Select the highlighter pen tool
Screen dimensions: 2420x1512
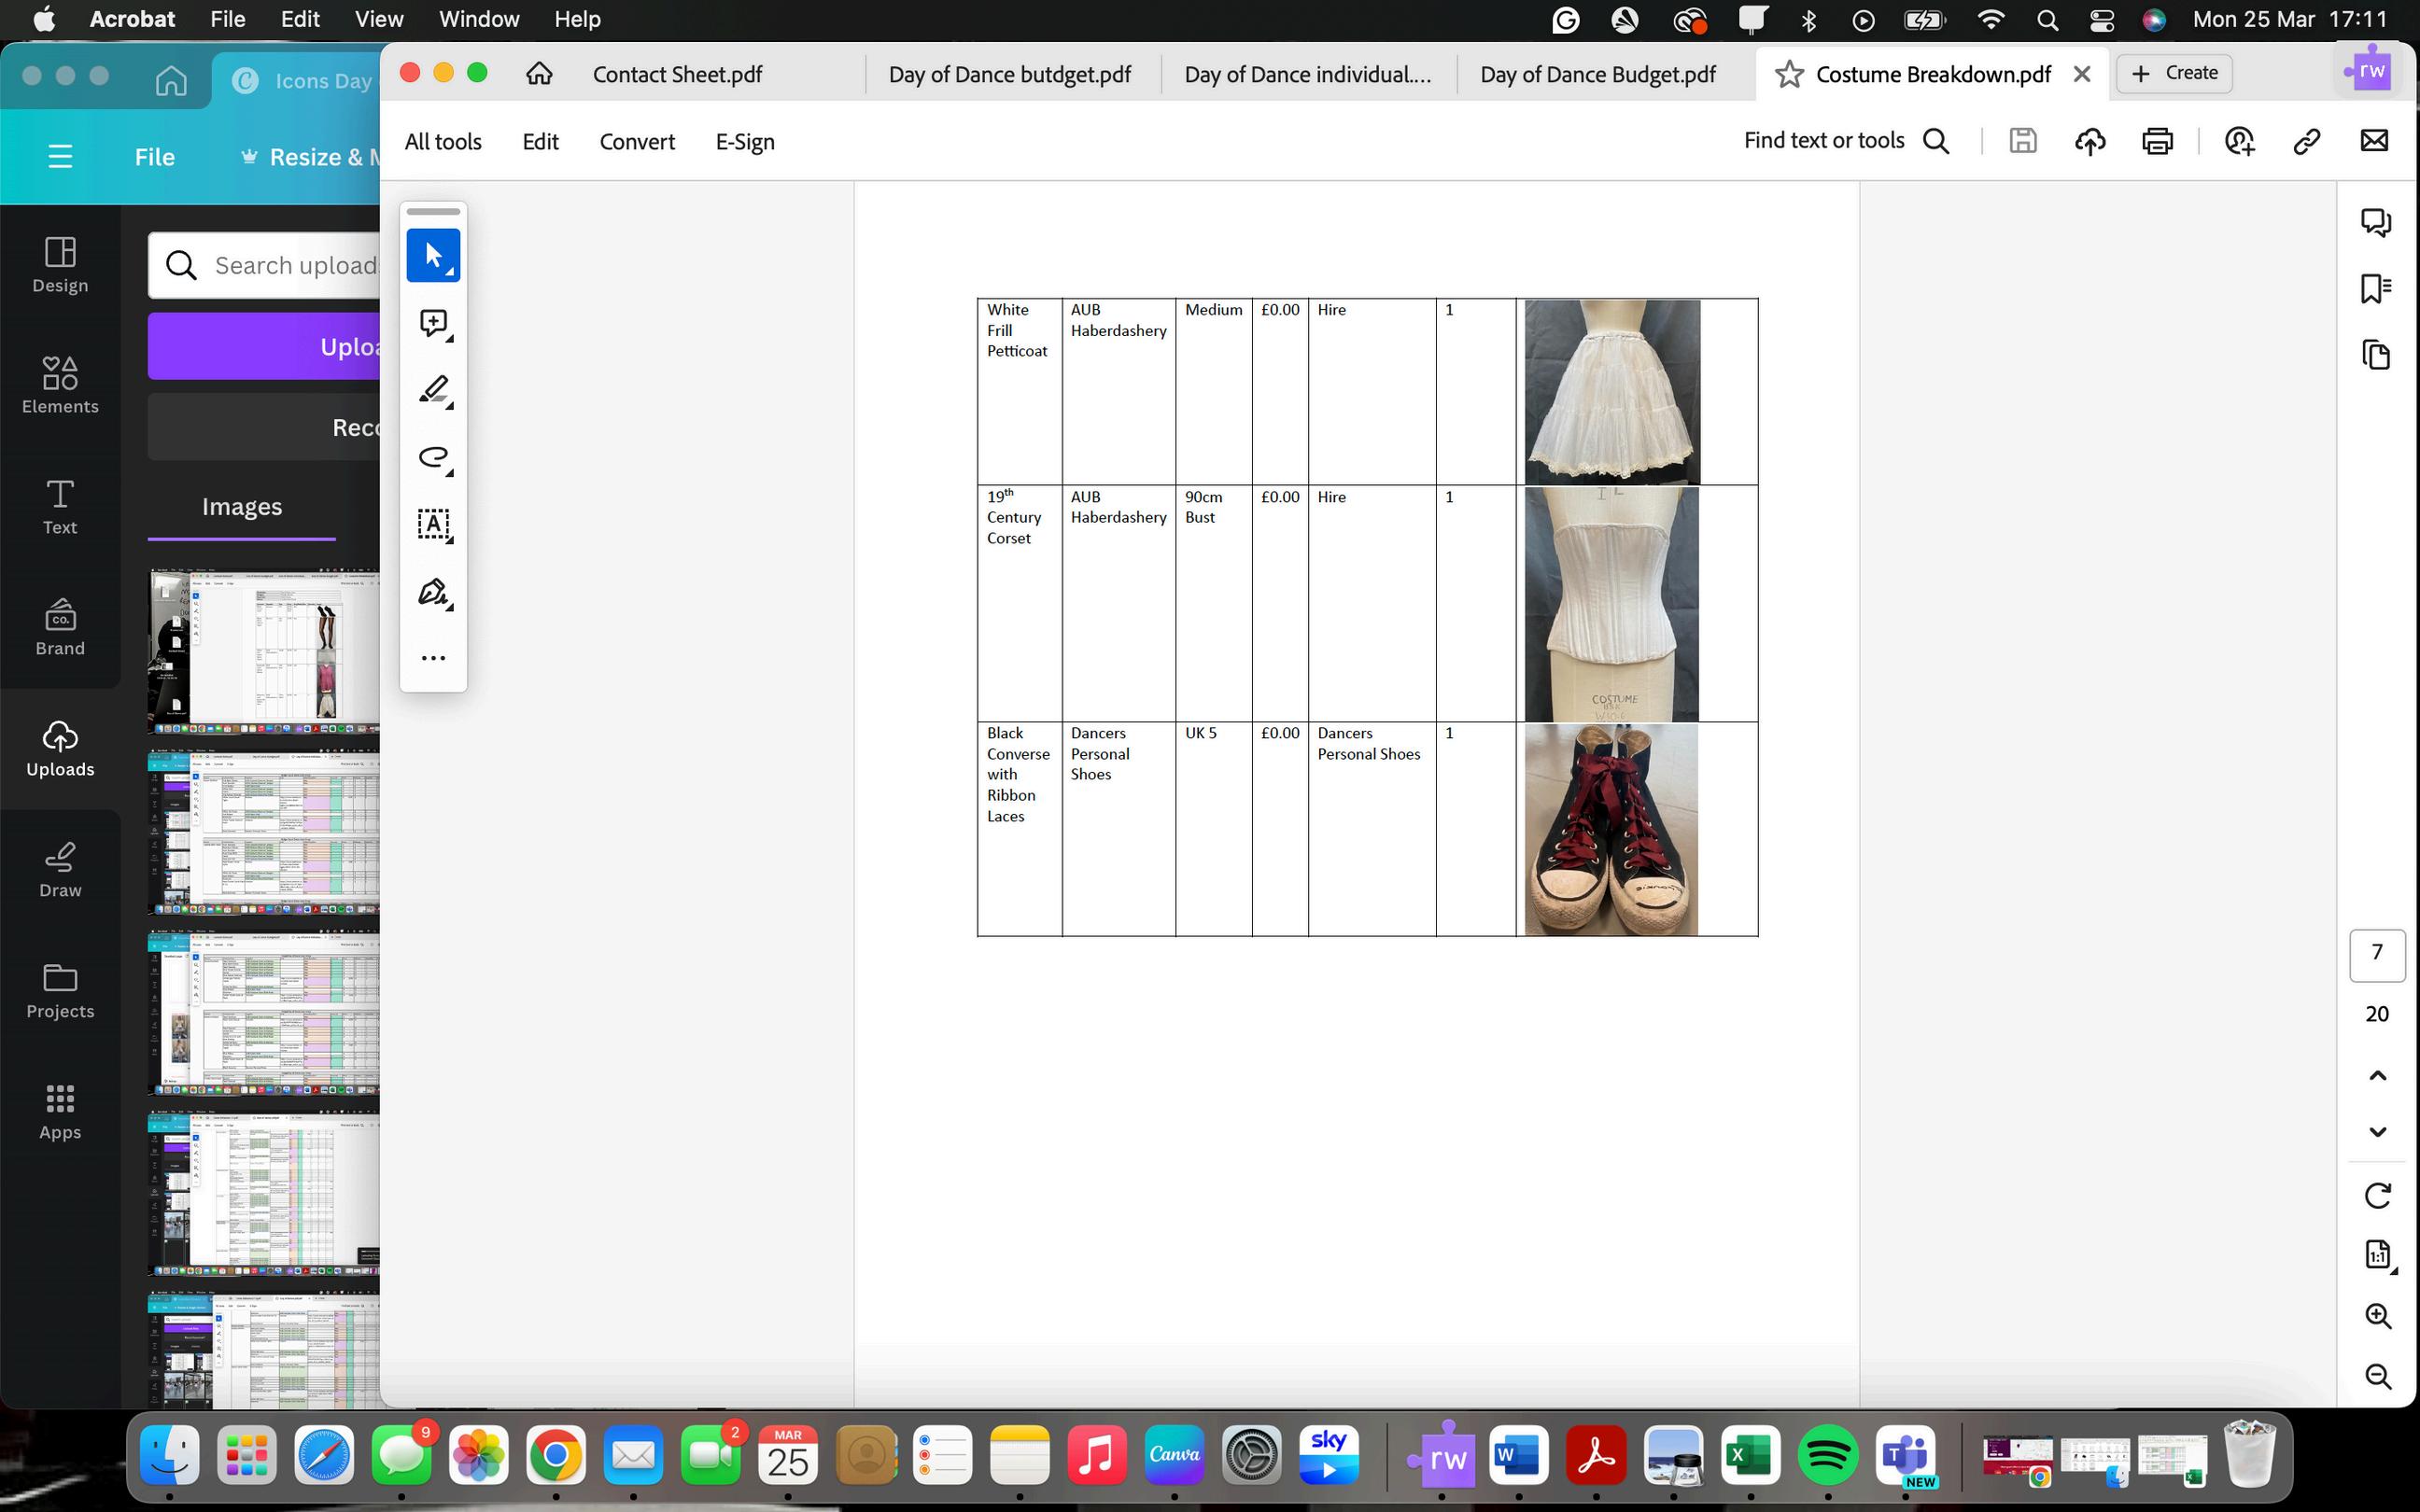433,390
